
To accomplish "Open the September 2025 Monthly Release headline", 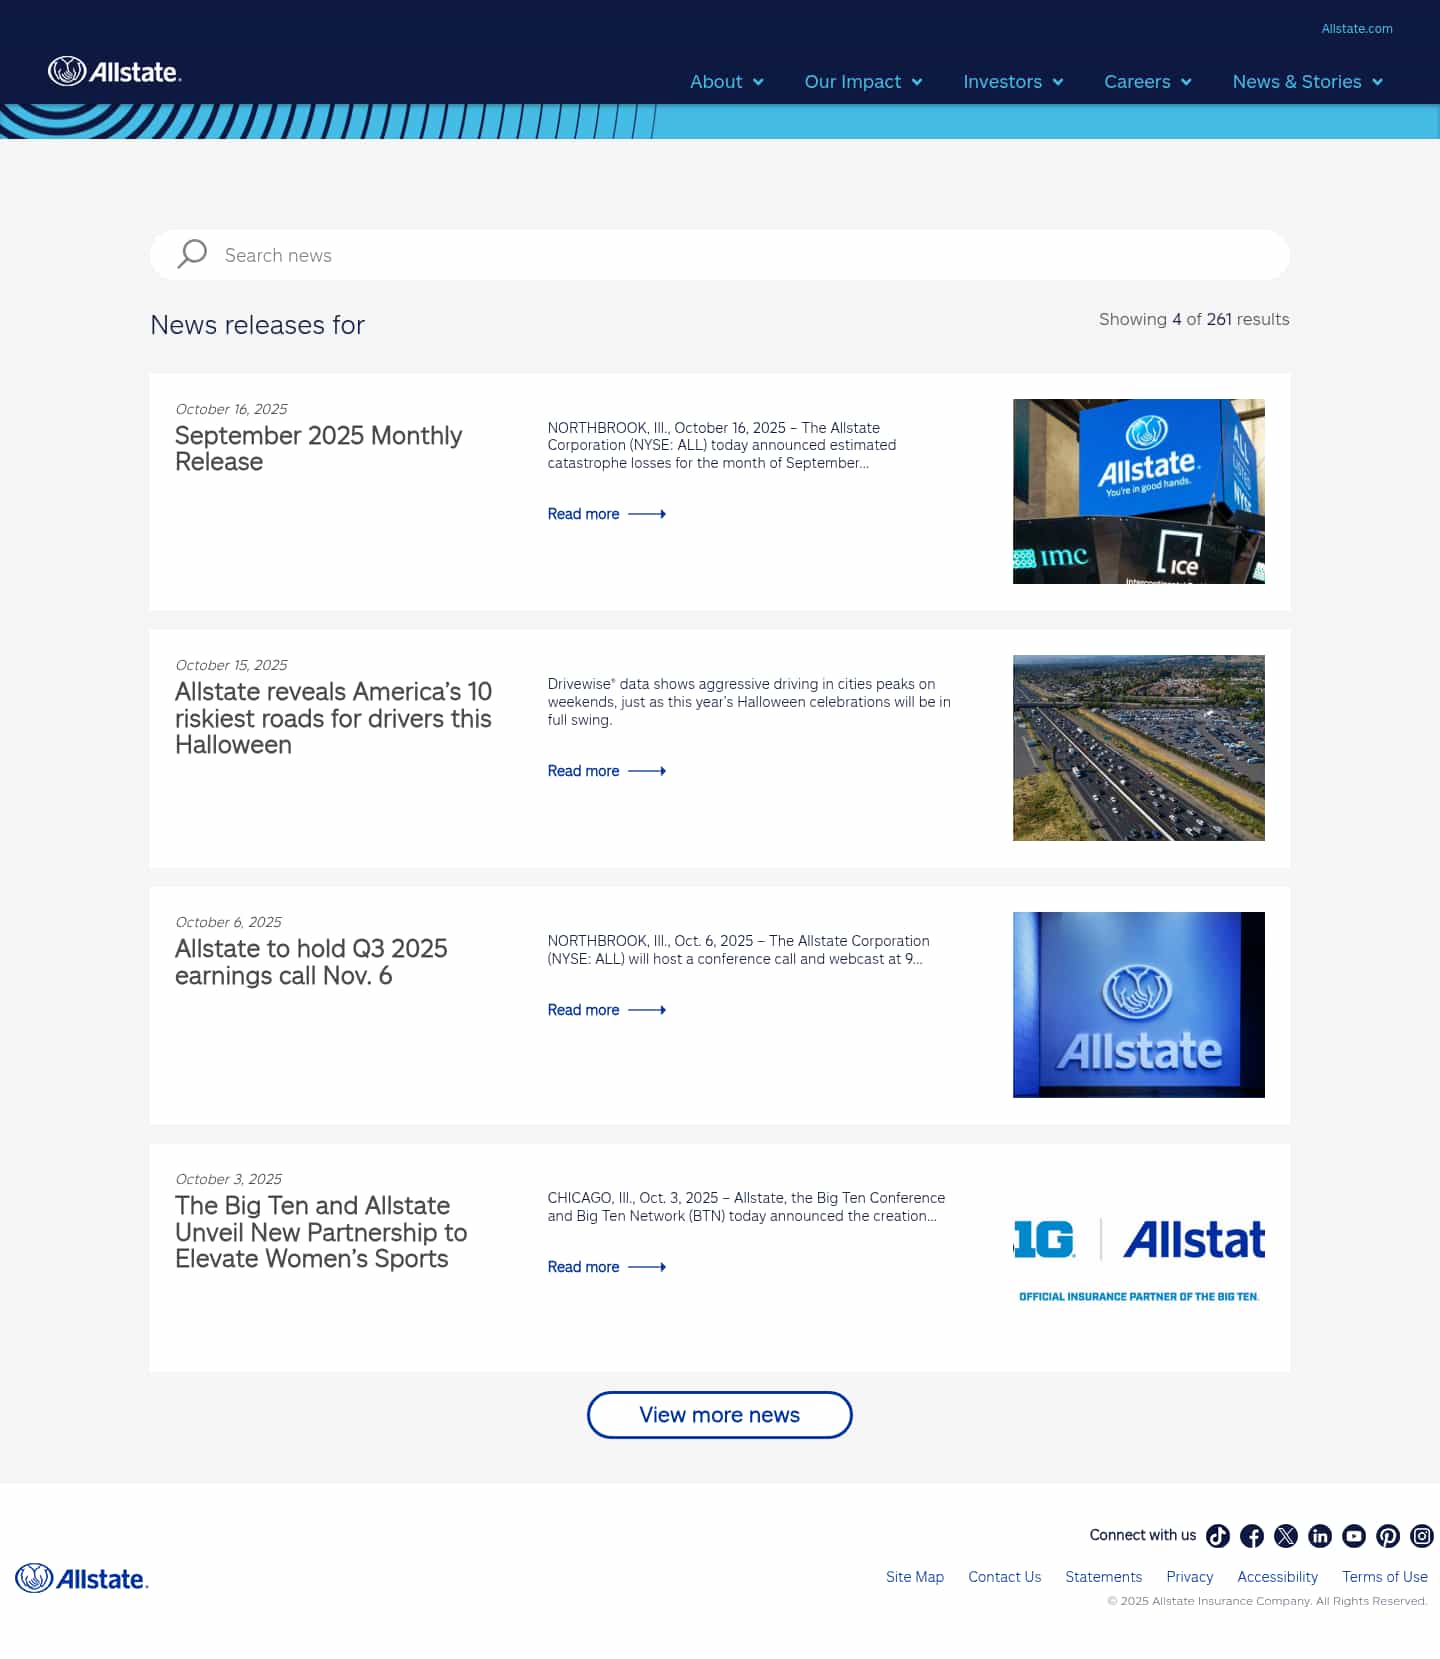I will tap(318, 448).
